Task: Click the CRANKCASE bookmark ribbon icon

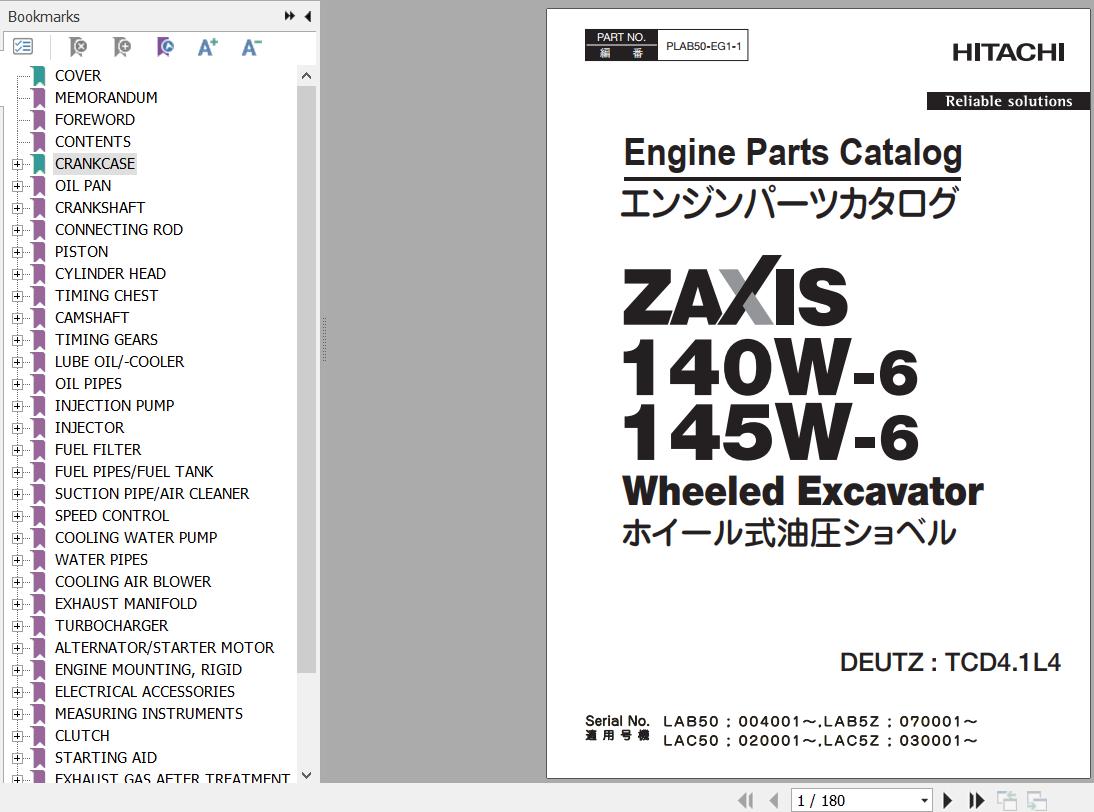Action: [x=39, y=163]
